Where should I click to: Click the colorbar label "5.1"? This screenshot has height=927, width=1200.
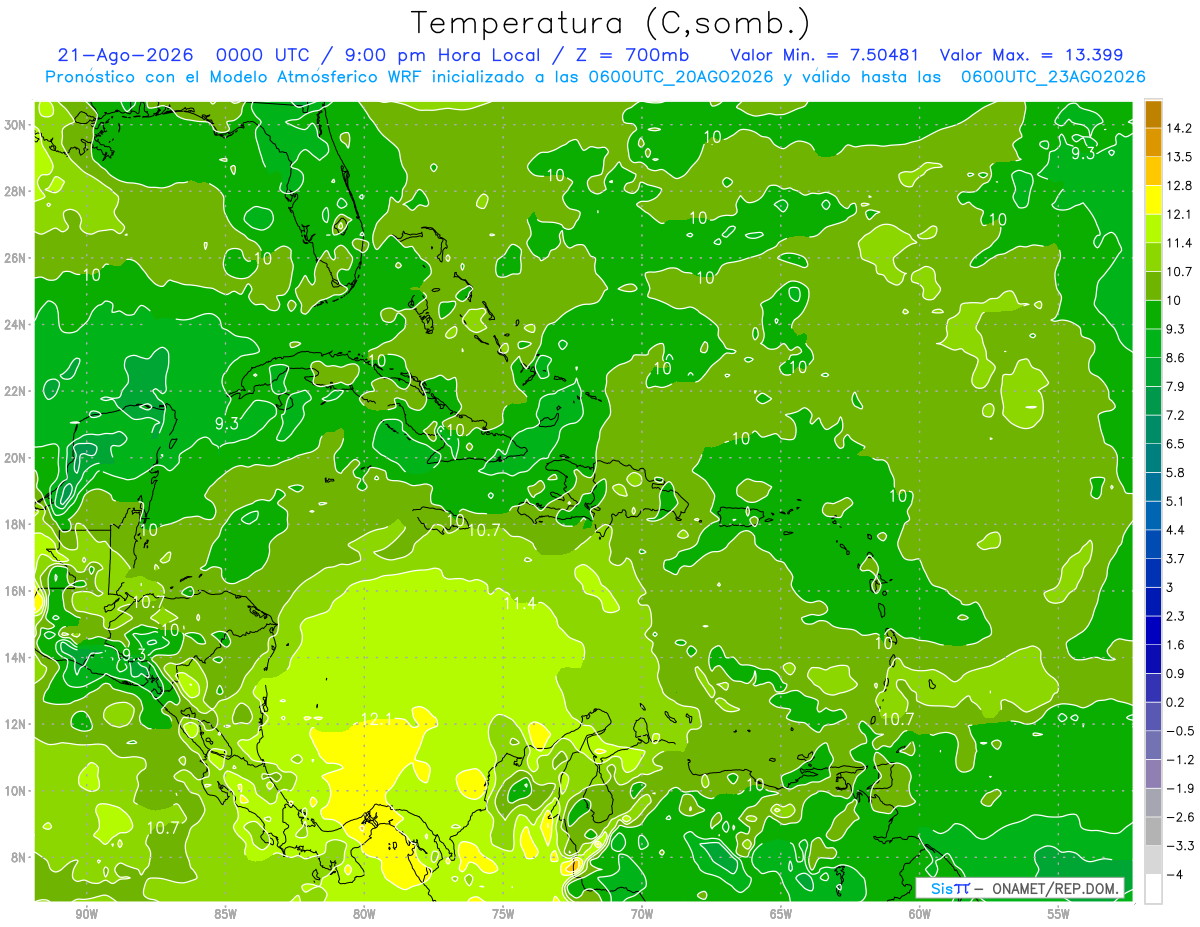pyautogui.click(x=1175, y=501)
